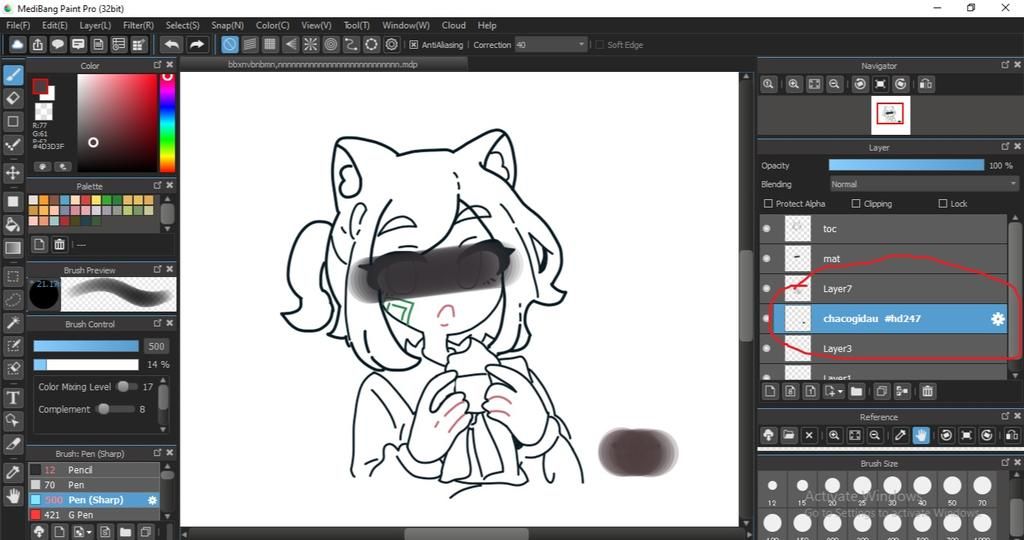This screenshot has height=540, width=1024.
Task: Float the Color panel window
Action: [x=157, y=65]
